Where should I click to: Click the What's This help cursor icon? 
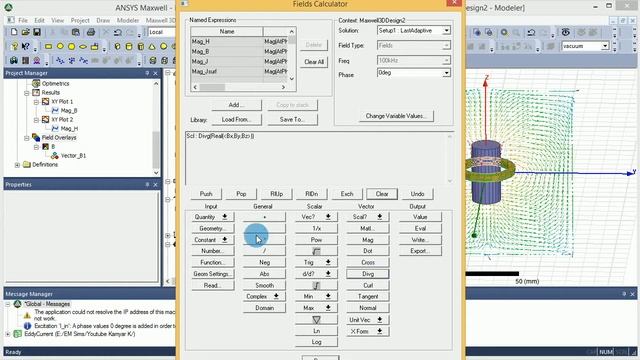pyautogui.click(x=25, y=47)
